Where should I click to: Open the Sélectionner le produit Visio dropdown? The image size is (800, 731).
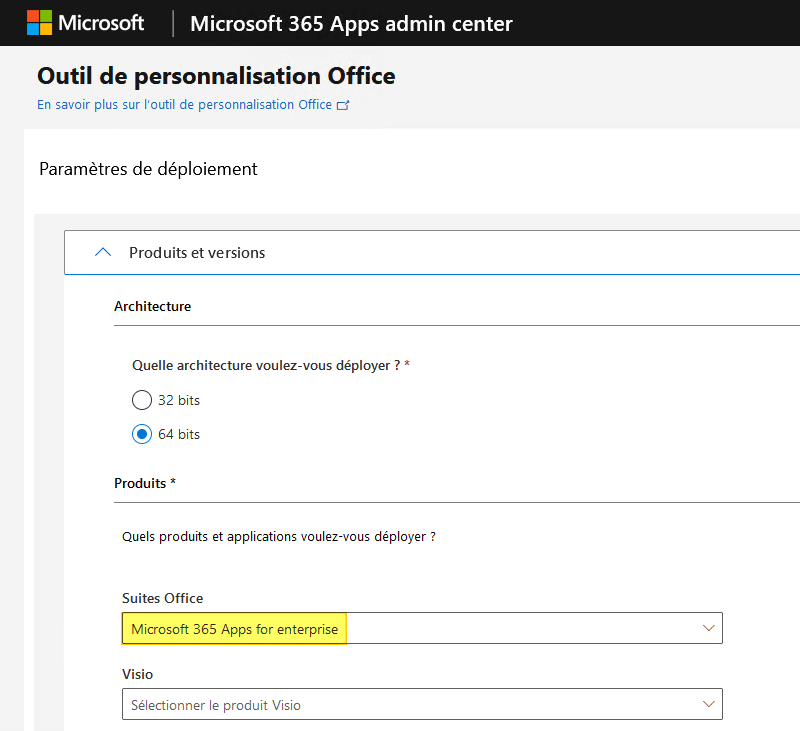coord(420,704)
